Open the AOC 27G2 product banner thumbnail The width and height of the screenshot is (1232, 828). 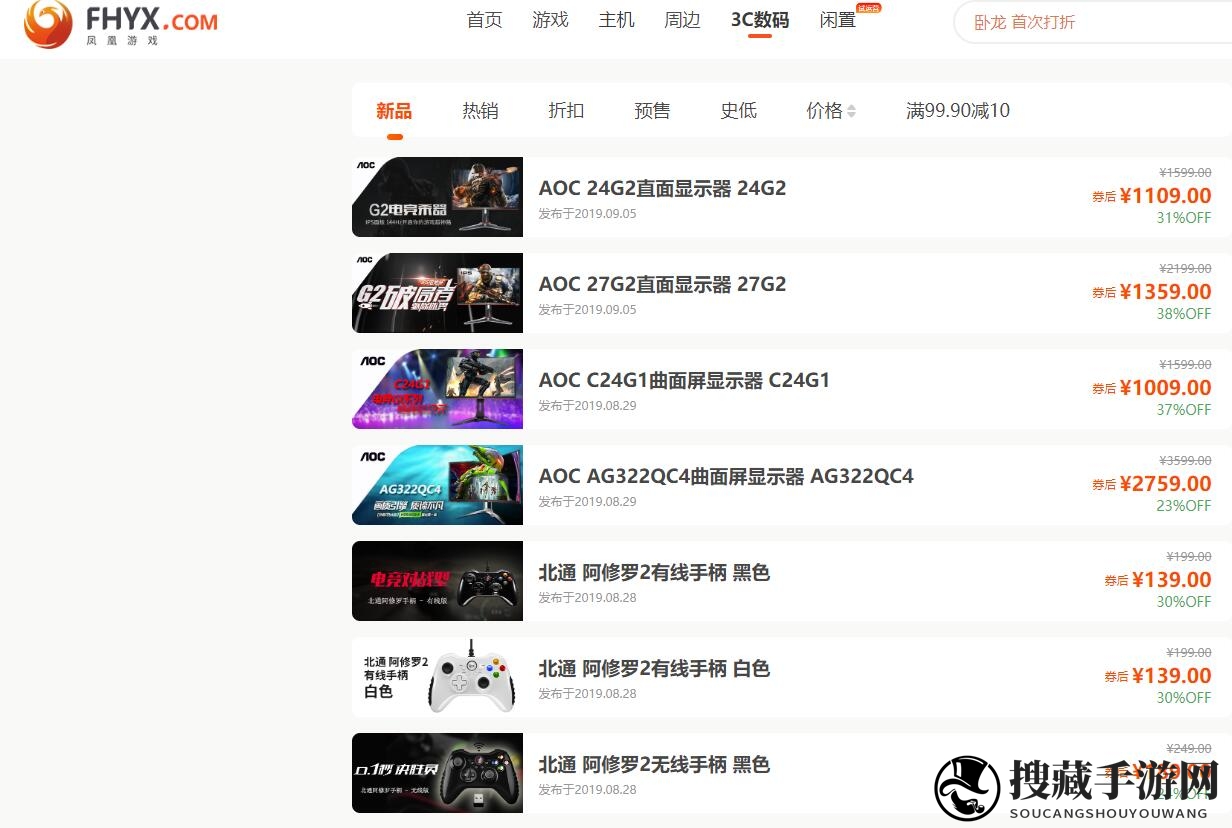pyautogui.click(x=437, y=293)
